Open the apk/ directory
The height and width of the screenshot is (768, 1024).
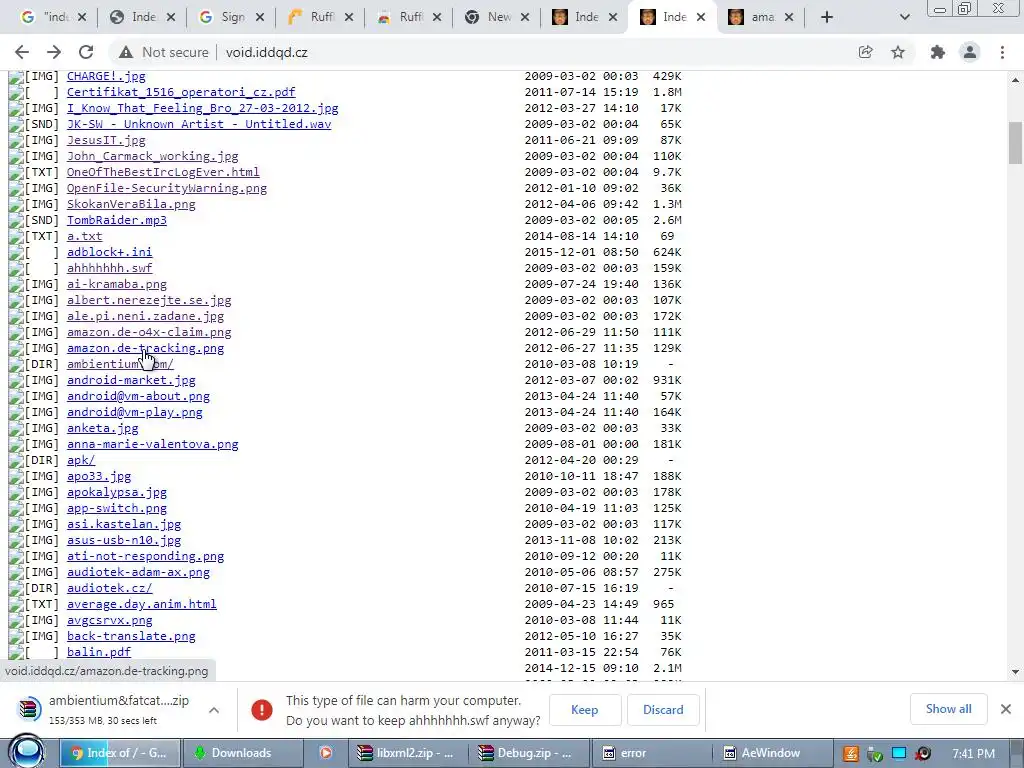[80, 460]
